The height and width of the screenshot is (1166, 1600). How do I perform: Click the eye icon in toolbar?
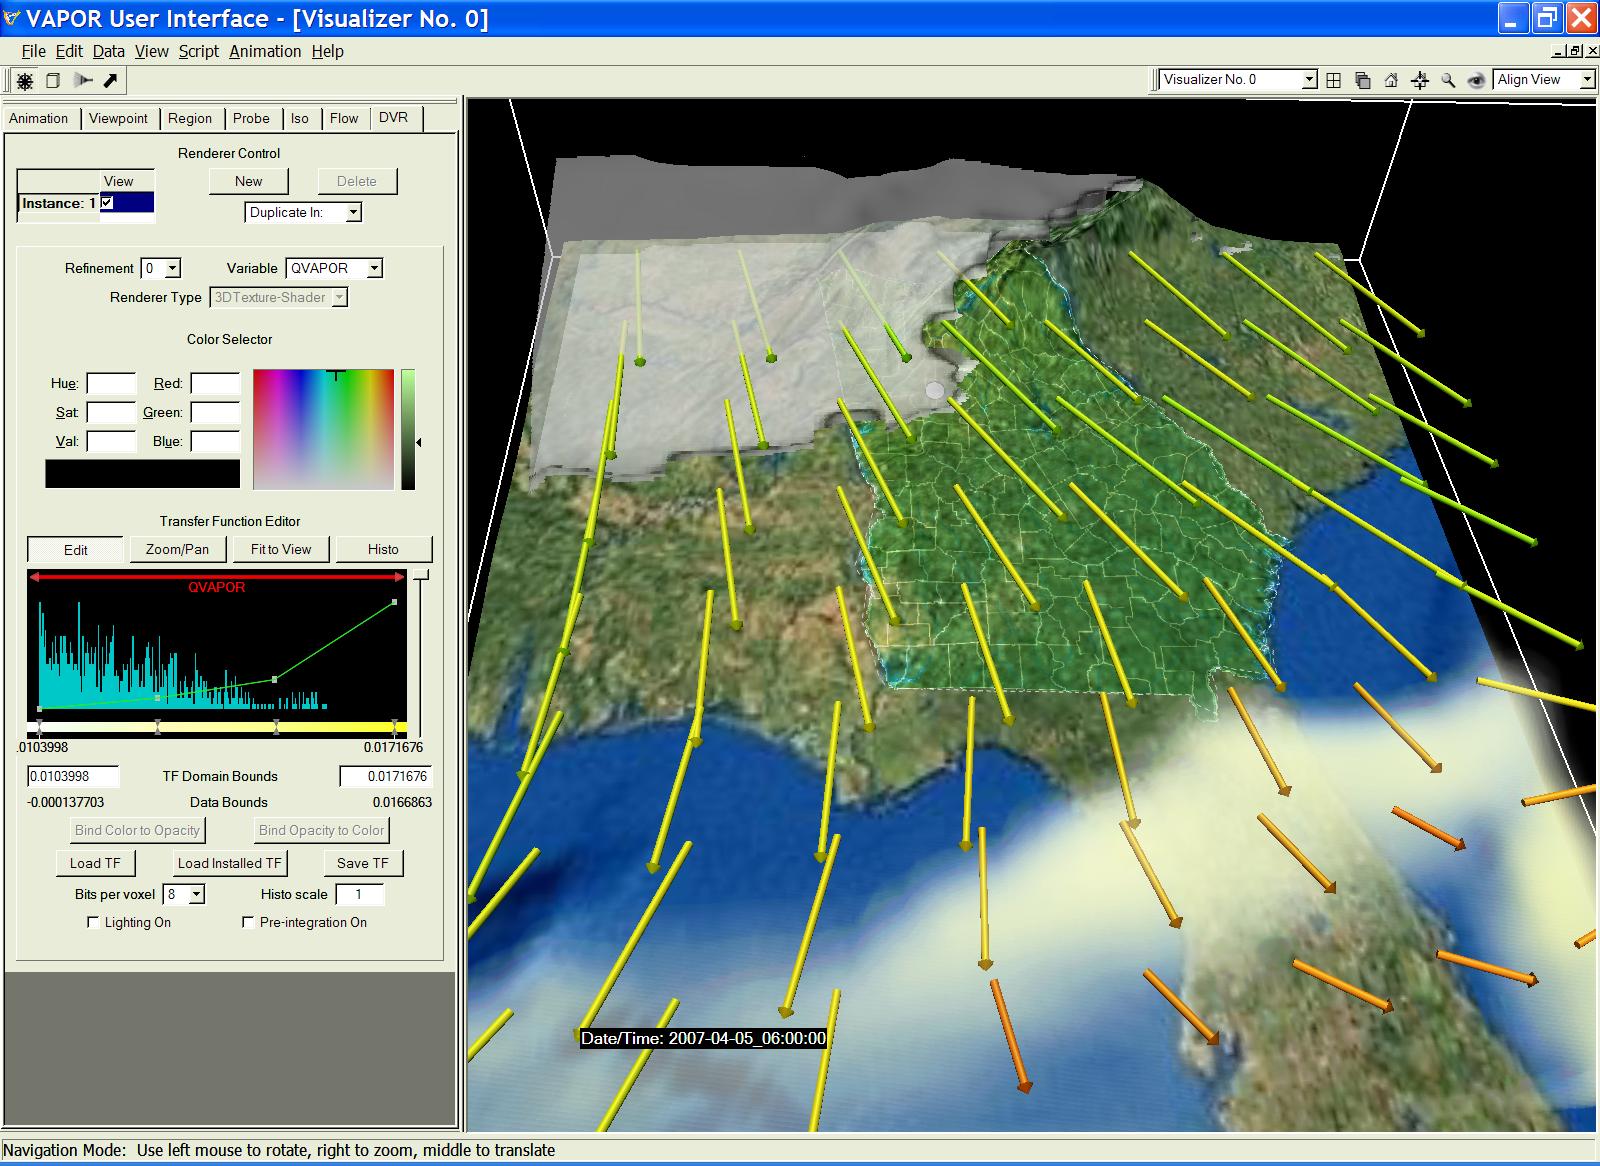[1476, 80]
